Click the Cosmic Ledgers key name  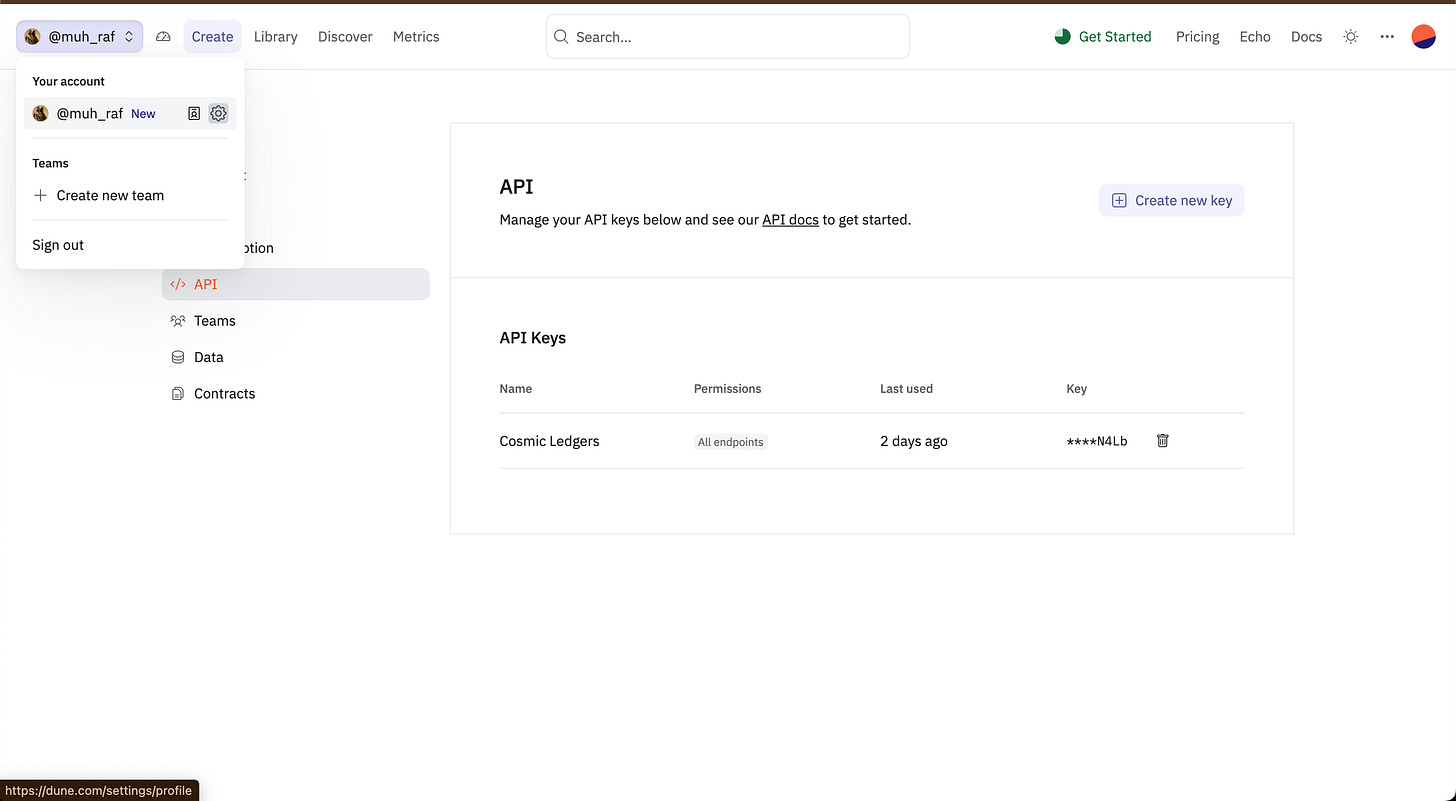549,441
